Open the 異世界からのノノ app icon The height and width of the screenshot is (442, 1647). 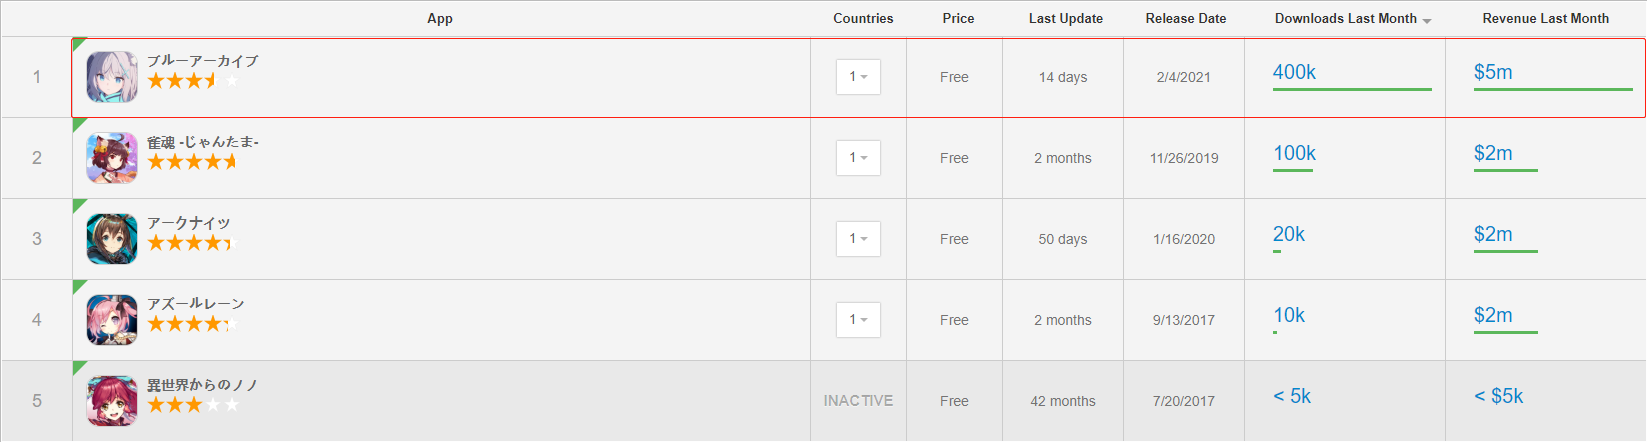112,401
